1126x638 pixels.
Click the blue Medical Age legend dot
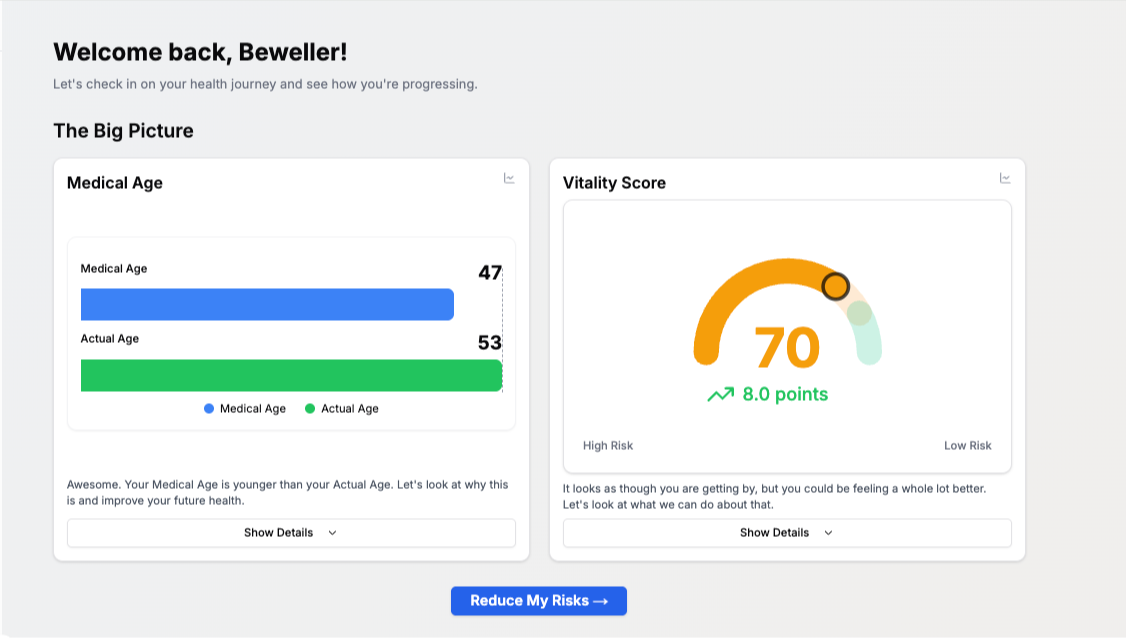tap(209, 409)
